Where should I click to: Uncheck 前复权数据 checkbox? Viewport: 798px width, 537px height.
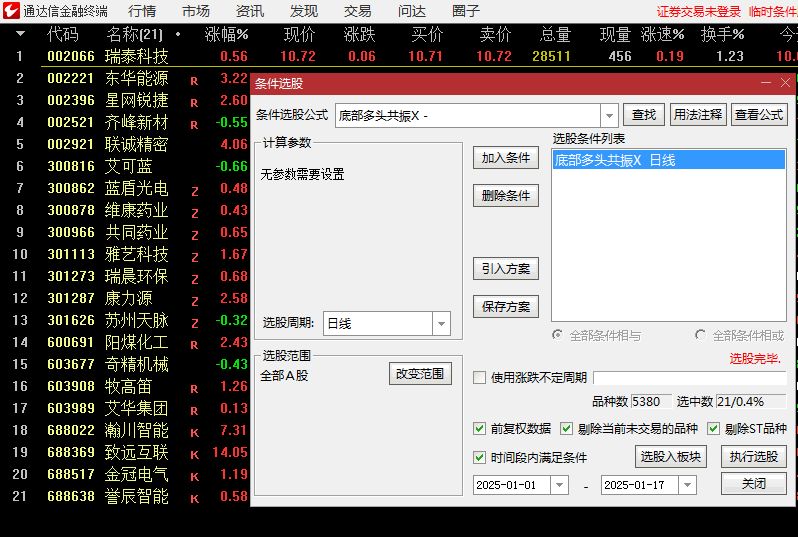click(x=479, y=429)
